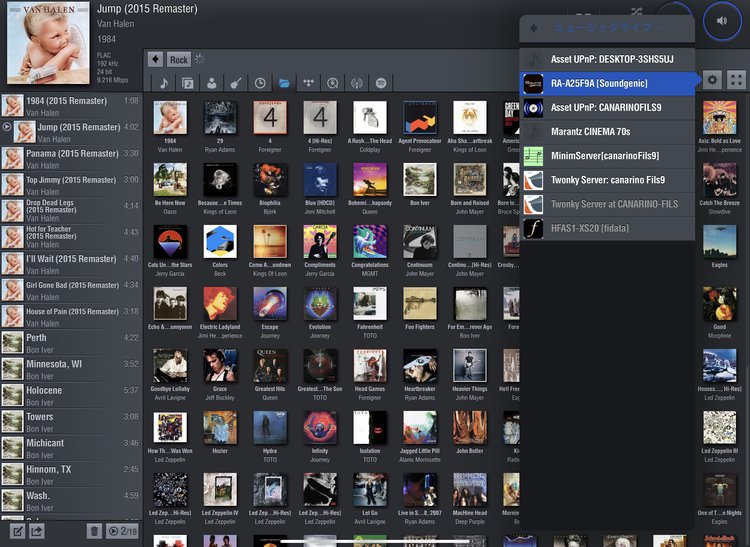Play Michicant by Bon Iver
The image size is (750, 547).
coord(71,448)
